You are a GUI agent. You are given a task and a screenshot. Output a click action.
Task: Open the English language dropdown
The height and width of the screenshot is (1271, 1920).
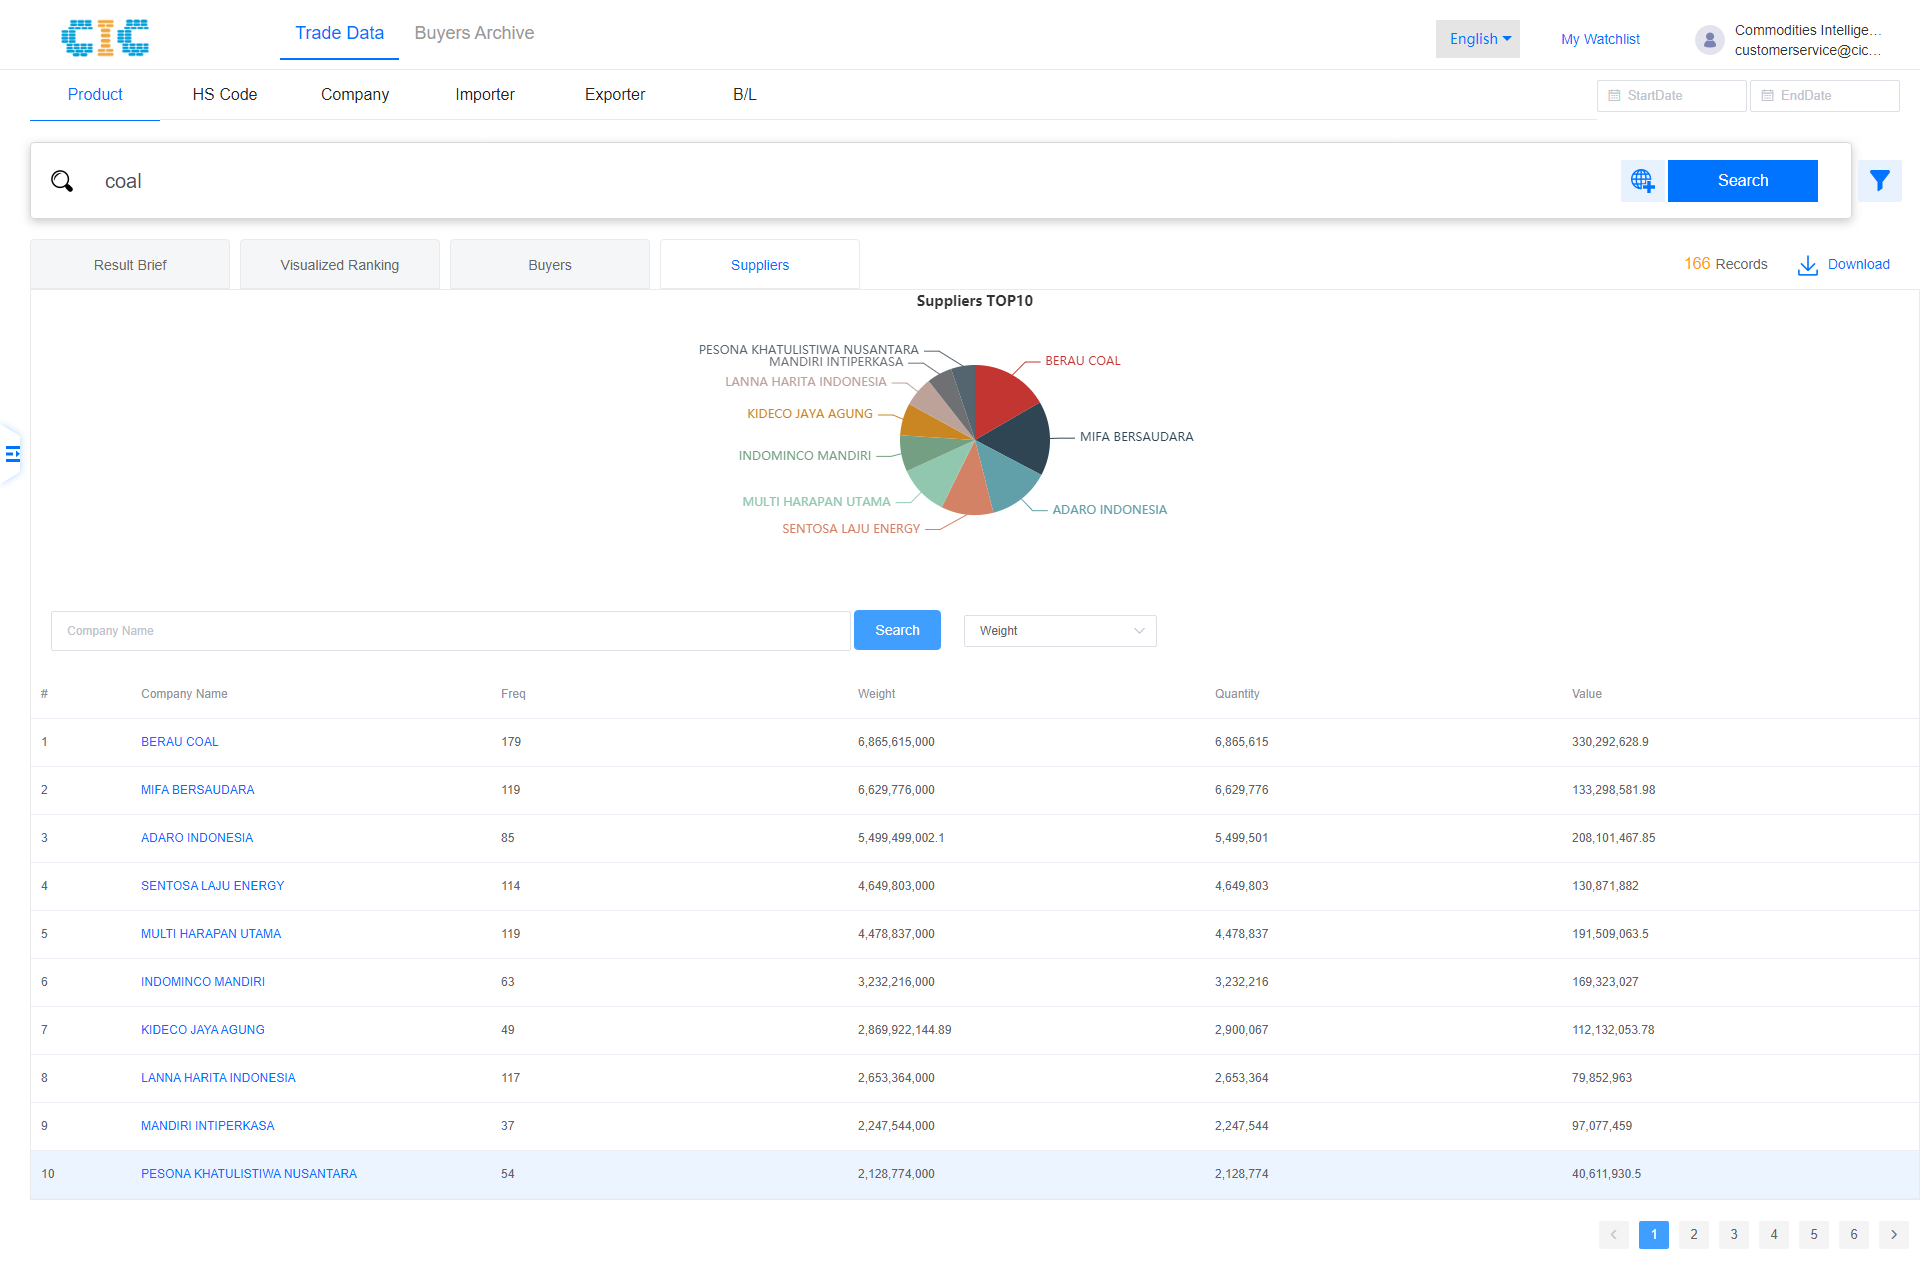point(1477,39)
